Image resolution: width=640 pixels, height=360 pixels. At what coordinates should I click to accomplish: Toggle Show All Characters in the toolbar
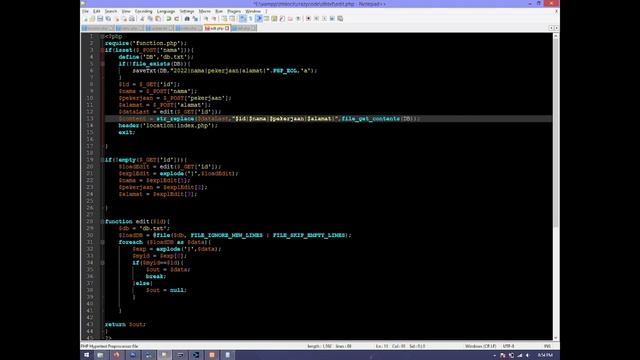point(250,19)
